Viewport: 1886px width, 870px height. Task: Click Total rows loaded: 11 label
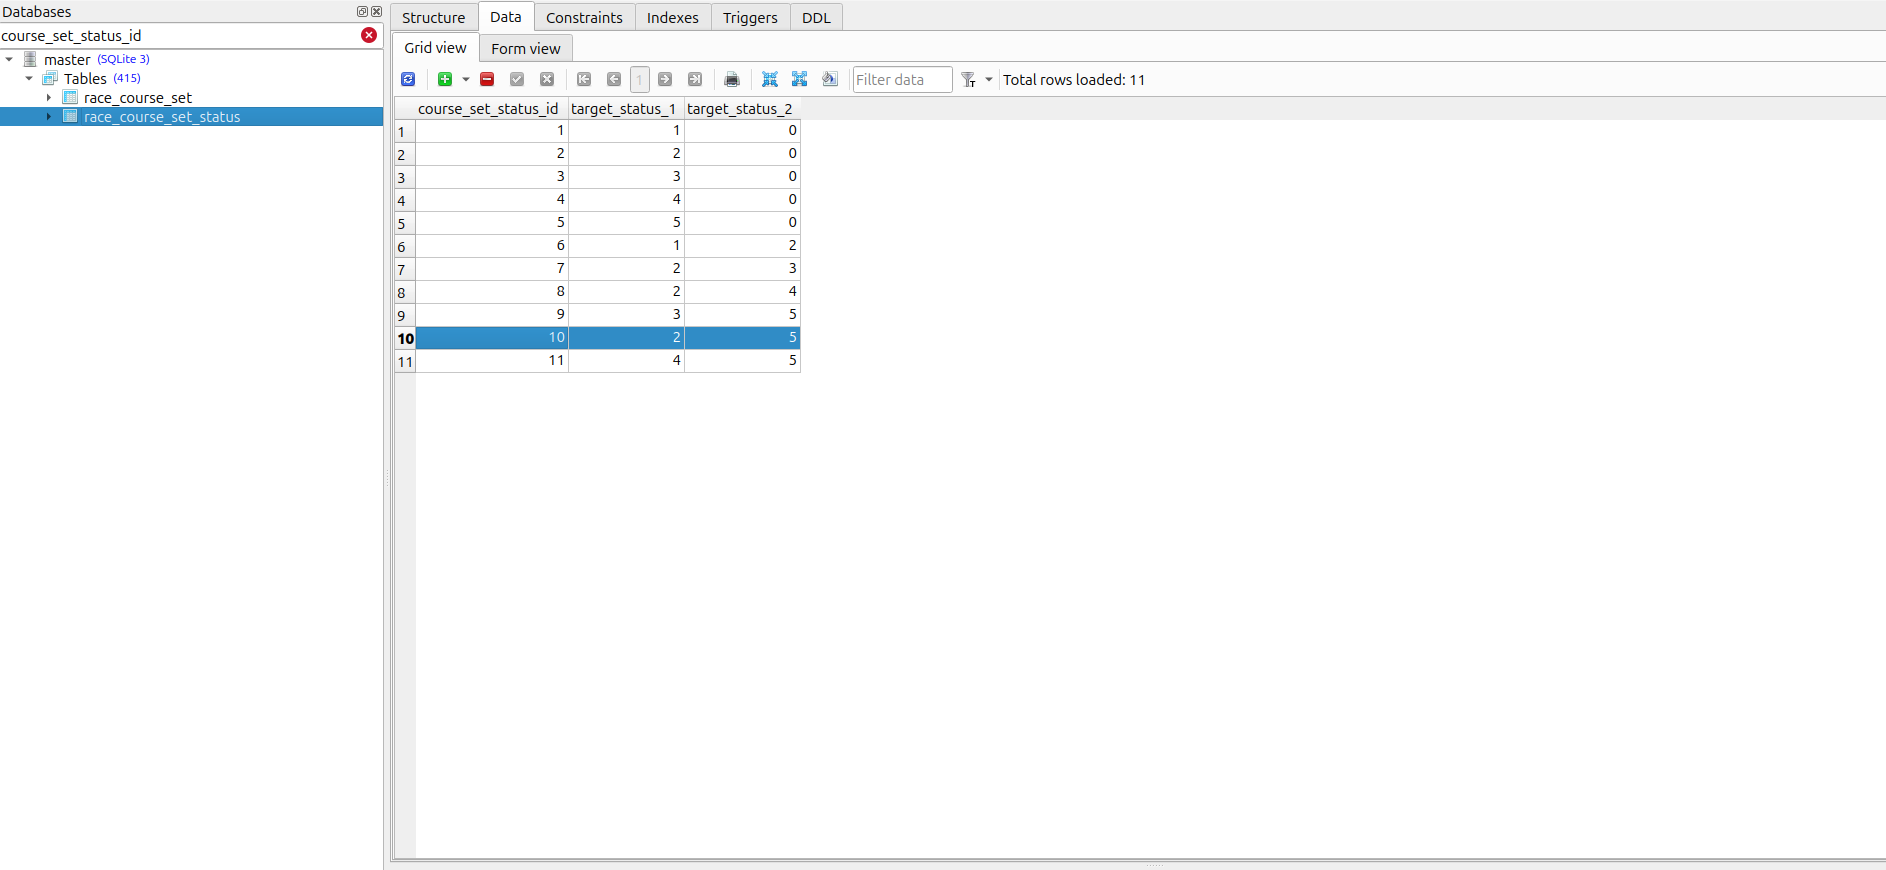coord(1074,80)
